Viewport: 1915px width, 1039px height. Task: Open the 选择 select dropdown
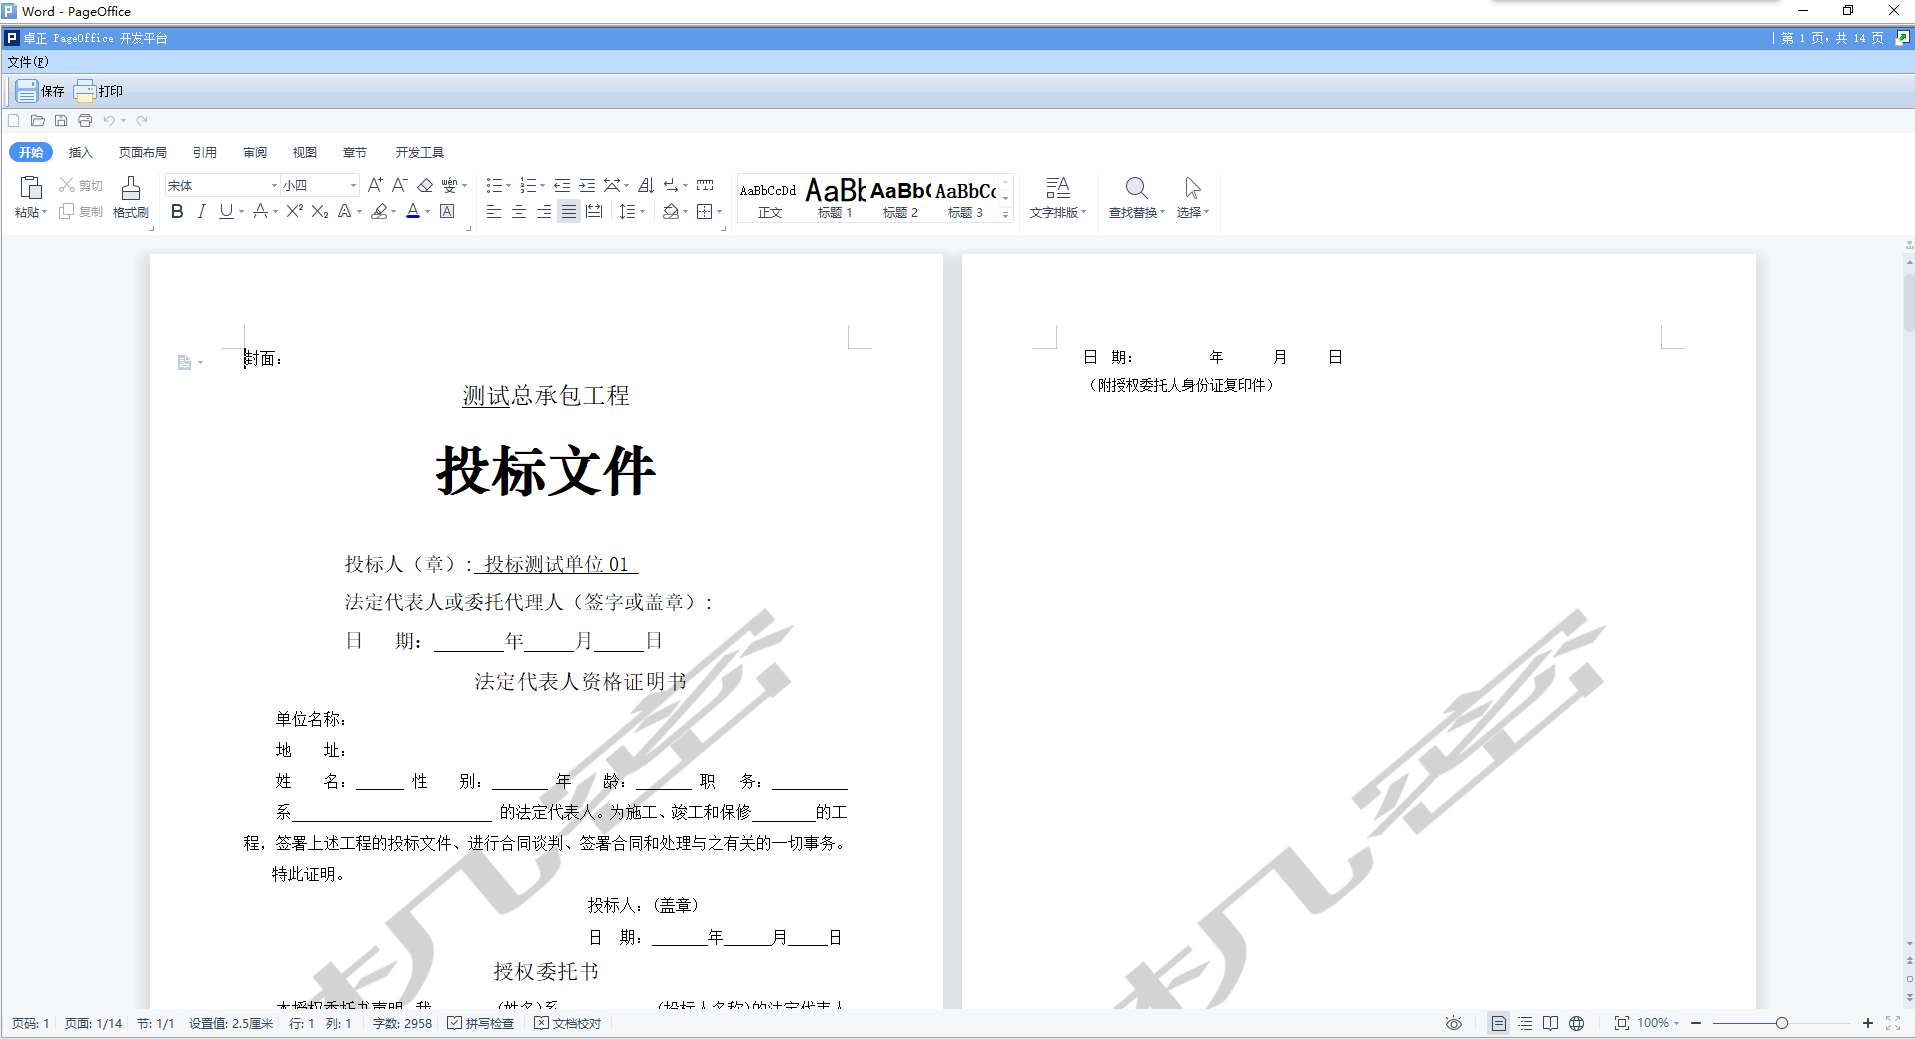(x=1193, y=198)
